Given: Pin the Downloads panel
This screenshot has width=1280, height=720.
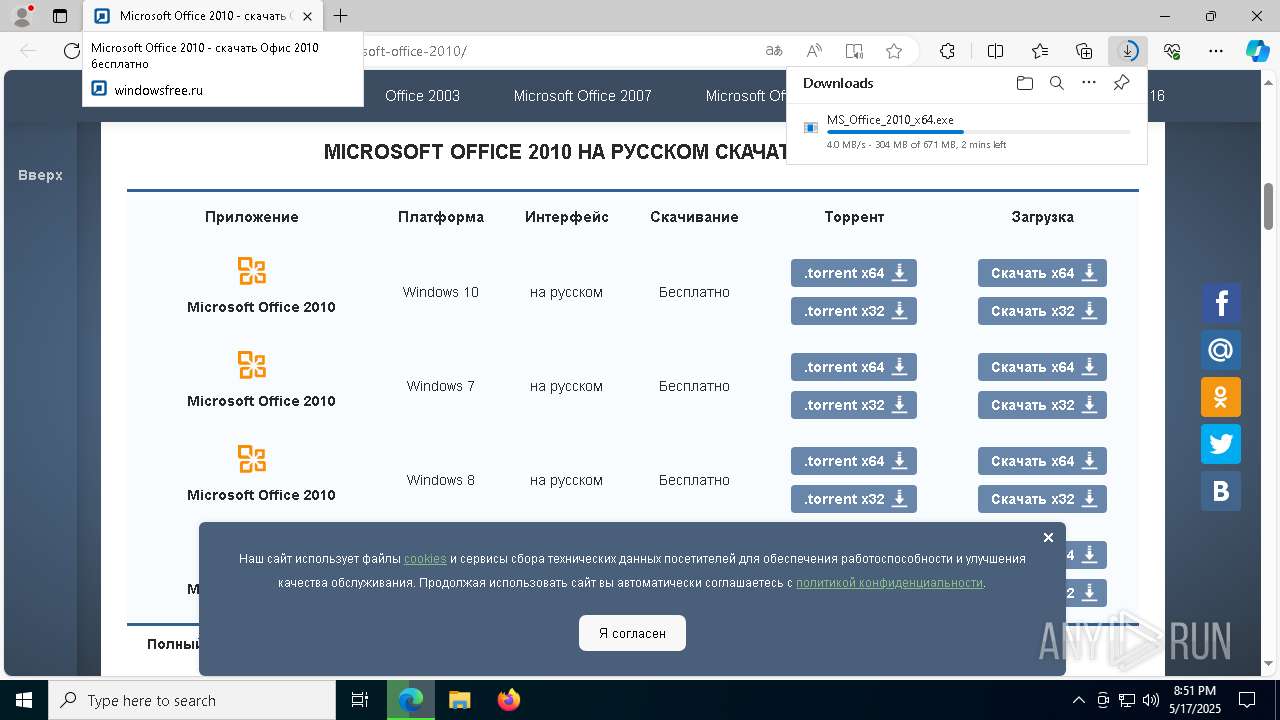Looking at the screenshot, I should pyautogui.click(x=1122, y=83).
